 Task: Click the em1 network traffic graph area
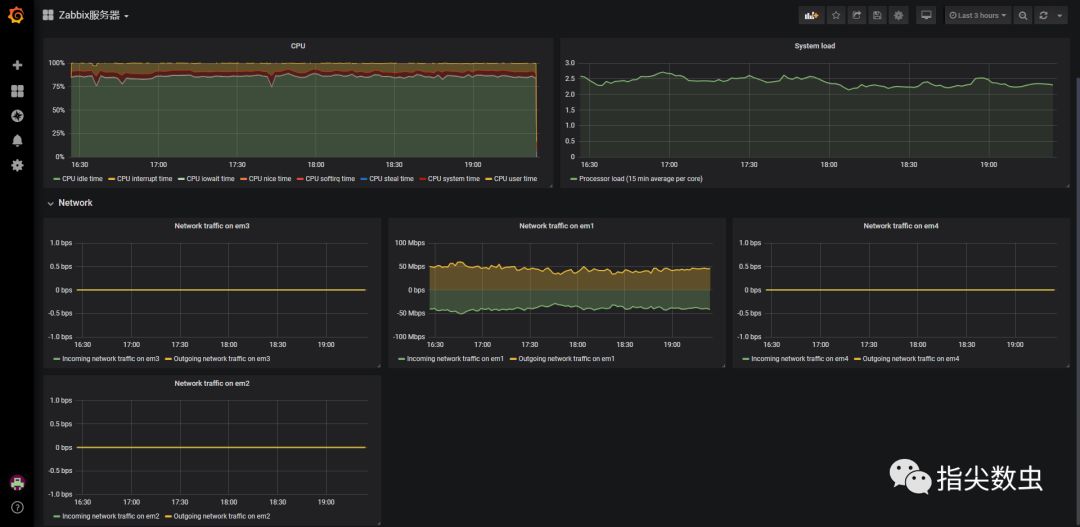tap(570, 289)
